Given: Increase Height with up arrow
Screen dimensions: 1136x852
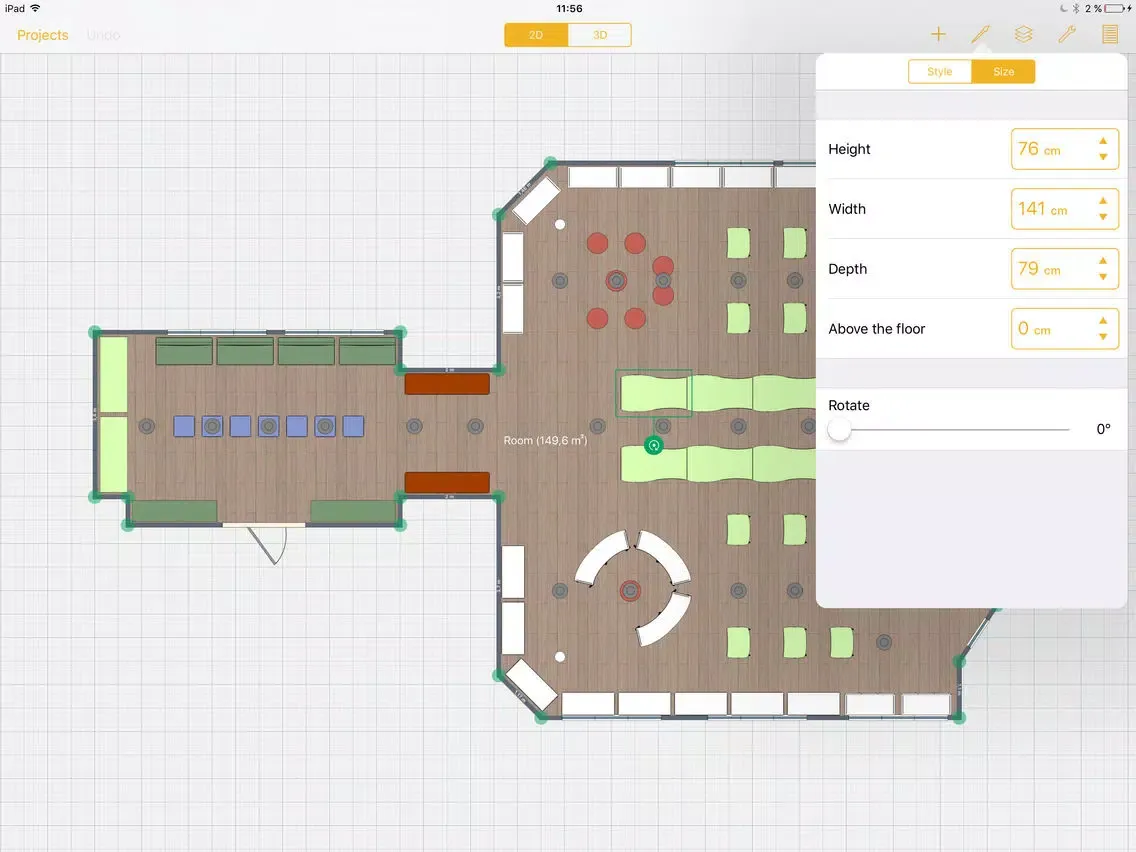Looking at the screenshot, I should tap(1103, 141).
